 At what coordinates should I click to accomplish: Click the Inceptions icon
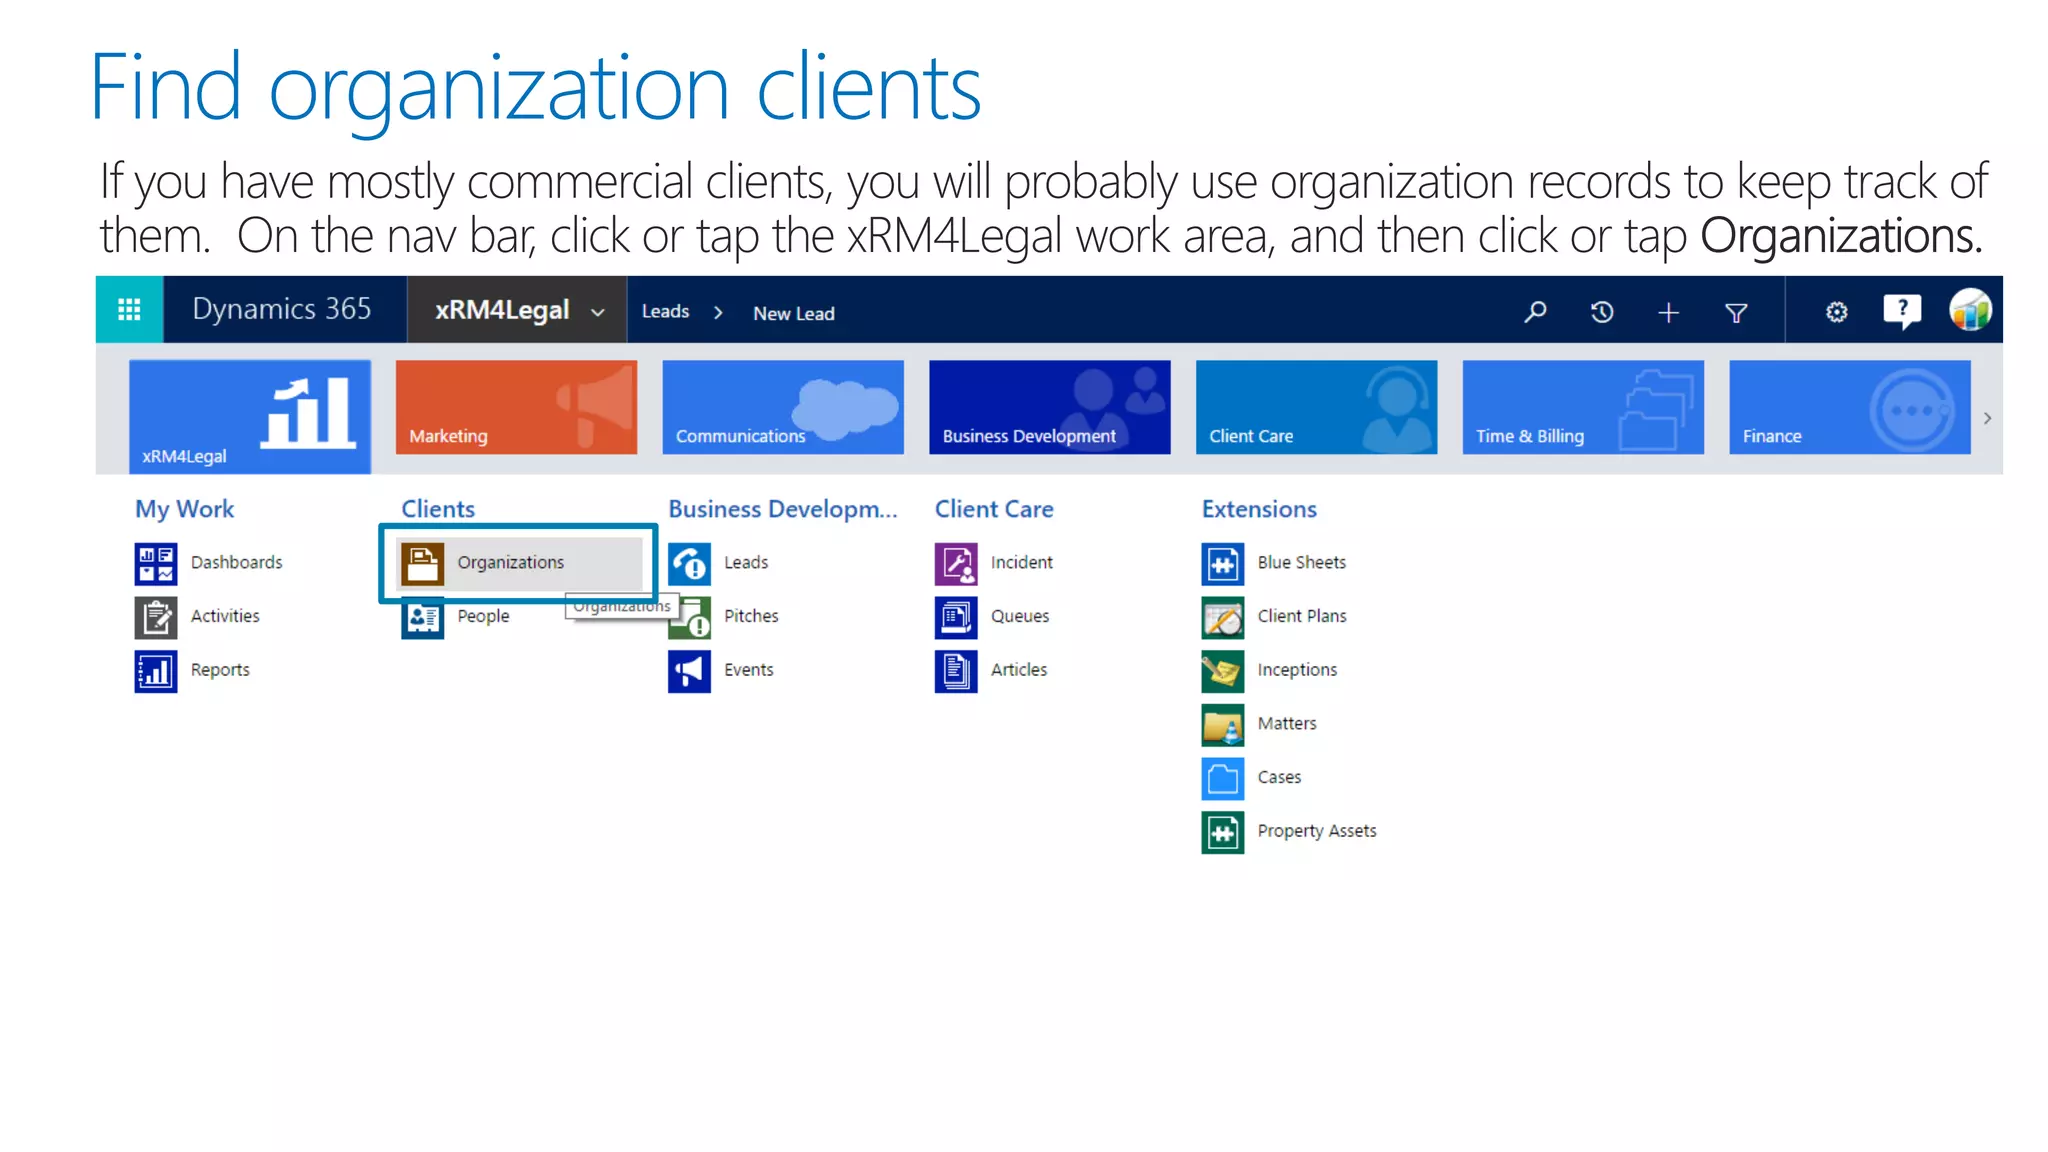tap(1222, 671)
